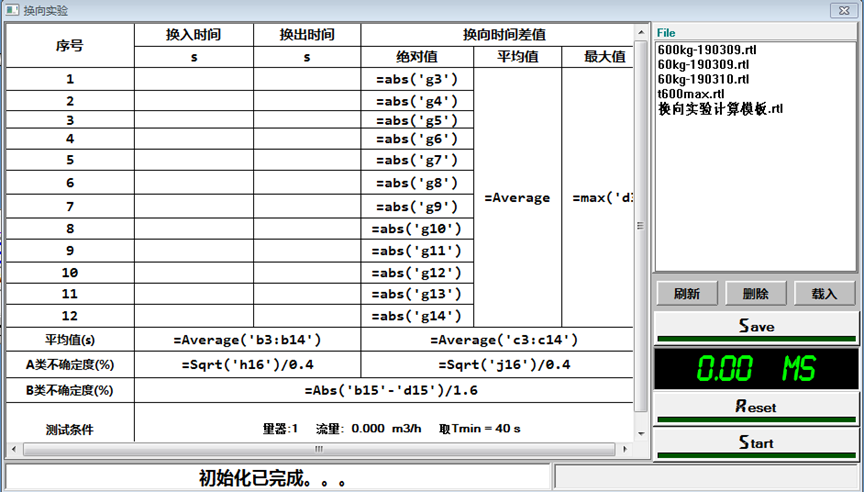
Task: Click the horizontal scrollbar left arrow
Action: coord(10,449)
